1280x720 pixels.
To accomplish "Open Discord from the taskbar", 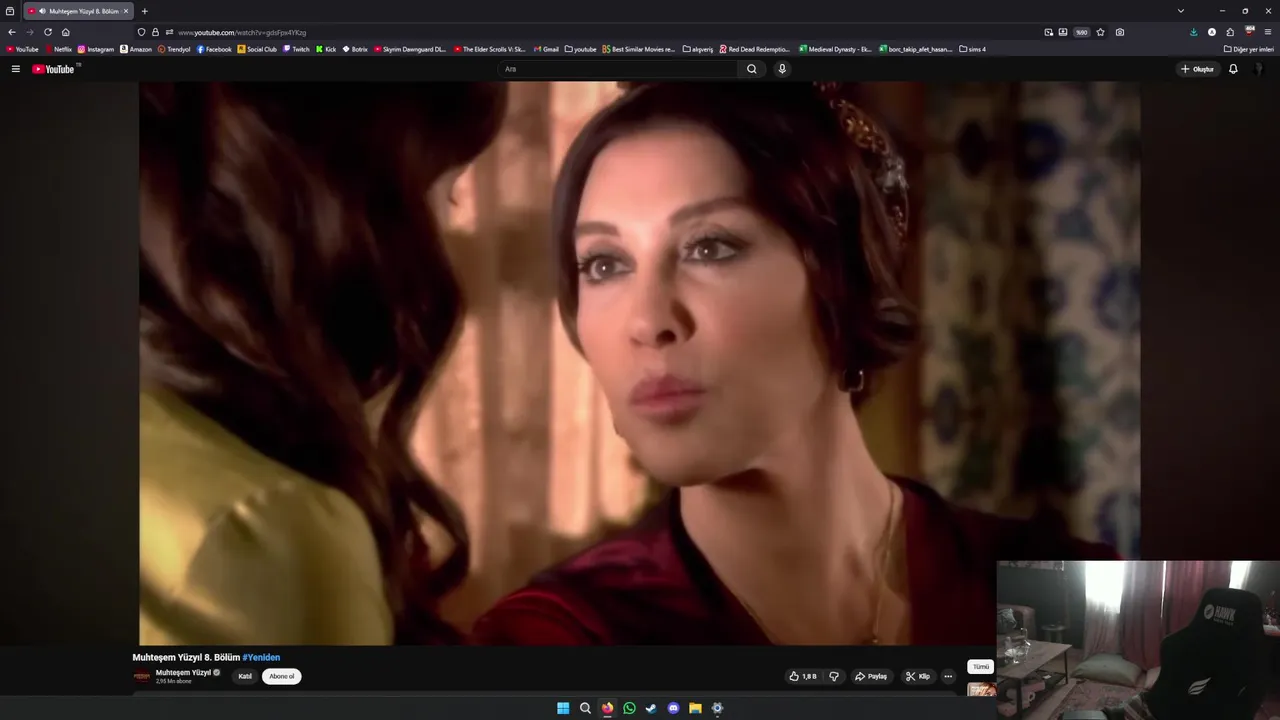I will tap(673, 708).
